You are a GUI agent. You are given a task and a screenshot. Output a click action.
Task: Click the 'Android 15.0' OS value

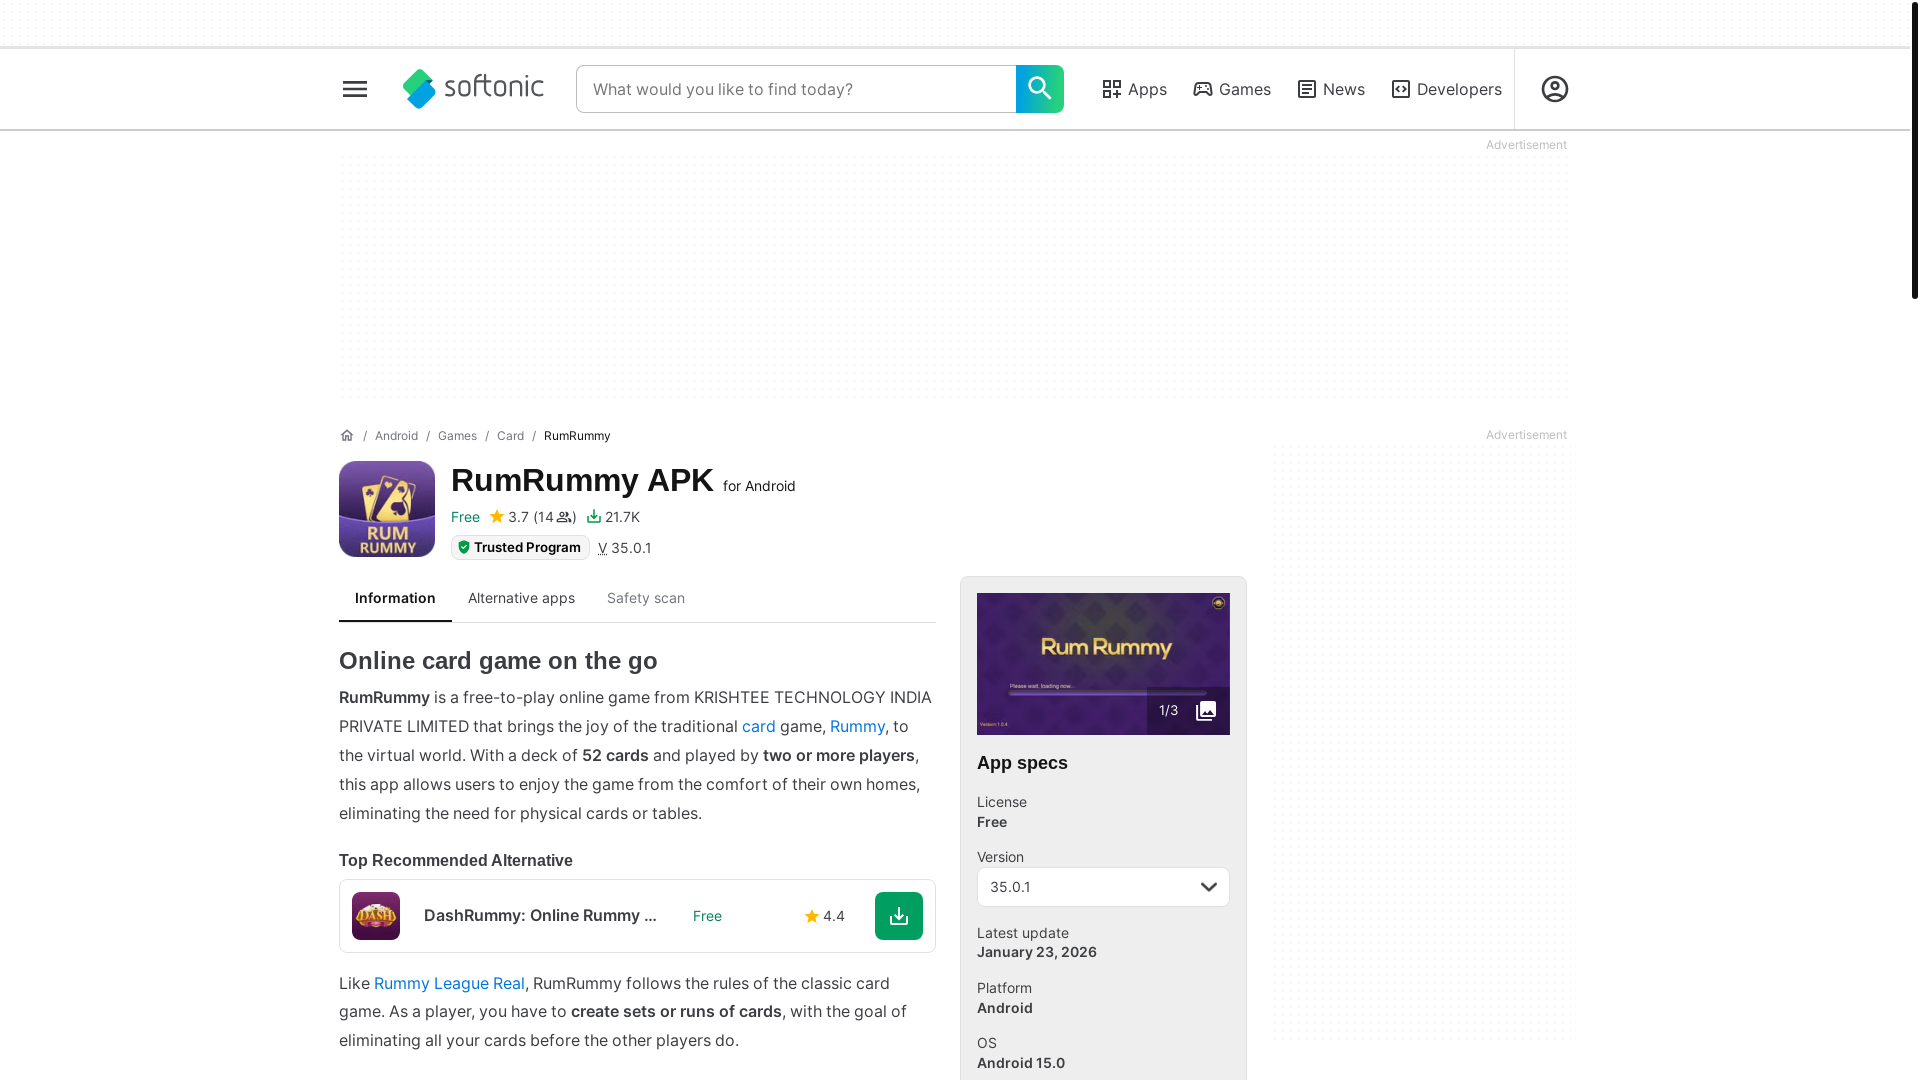1021,1063
